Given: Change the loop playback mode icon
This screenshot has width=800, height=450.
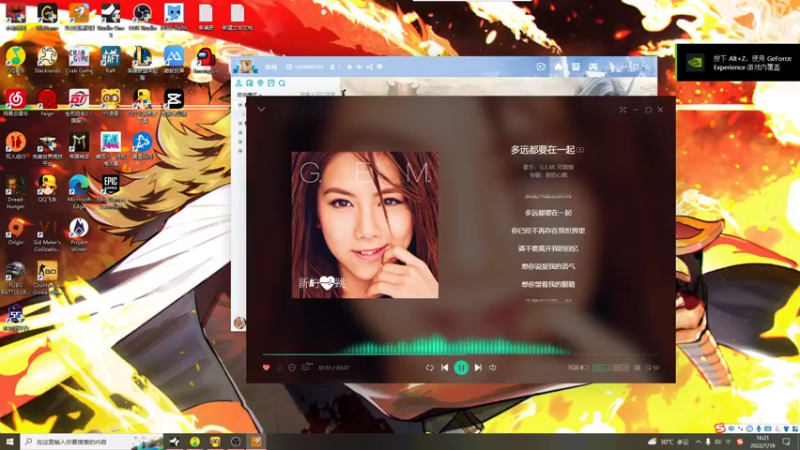Looking at the screenshot, I should (x=430, y=367).
